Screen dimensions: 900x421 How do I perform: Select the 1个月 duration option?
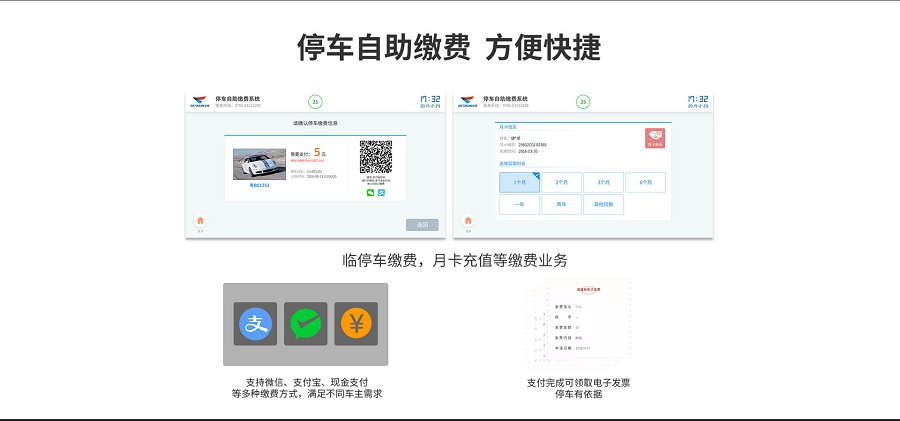coord(519,182)
